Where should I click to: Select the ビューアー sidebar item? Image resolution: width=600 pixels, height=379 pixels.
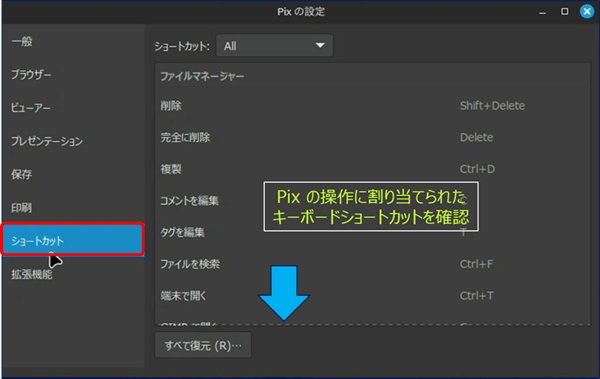tap(73, 108)
